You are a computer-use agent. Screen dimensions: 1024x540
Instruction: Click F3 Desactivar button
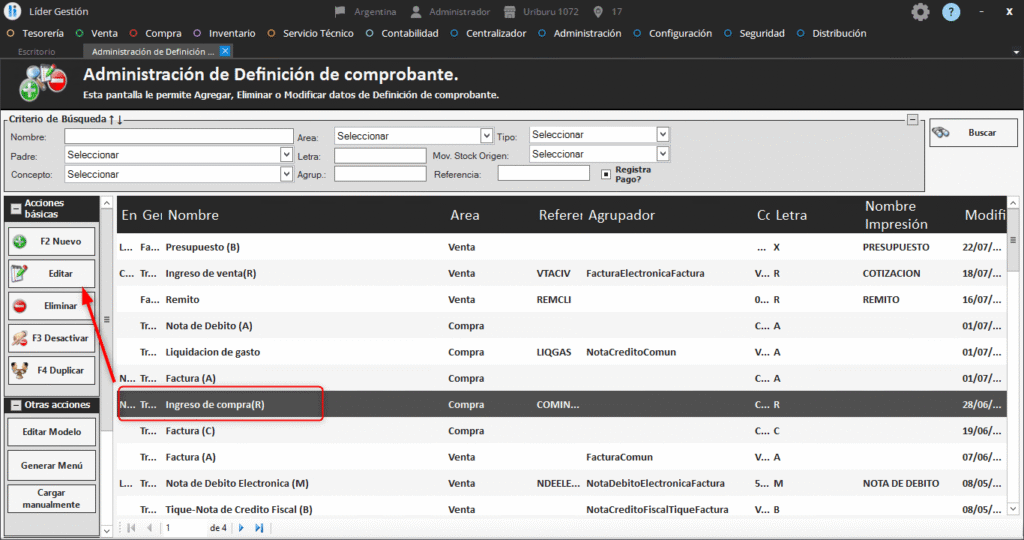coord(52,338)
